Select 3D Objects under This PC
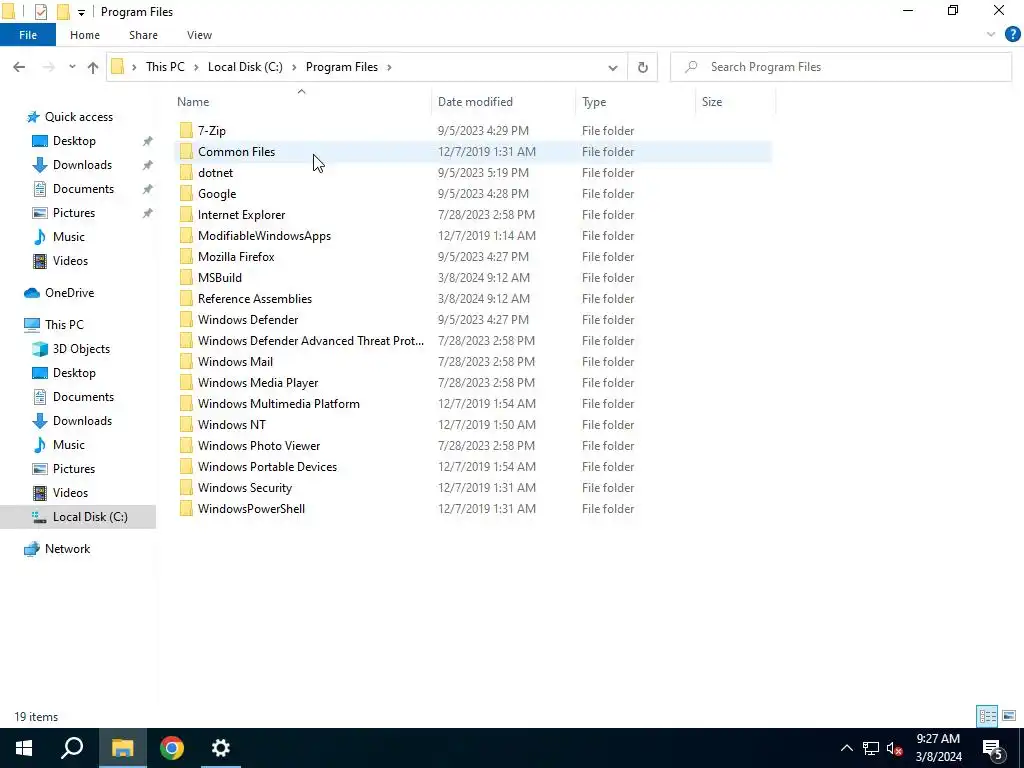 [x=81, y=349]
